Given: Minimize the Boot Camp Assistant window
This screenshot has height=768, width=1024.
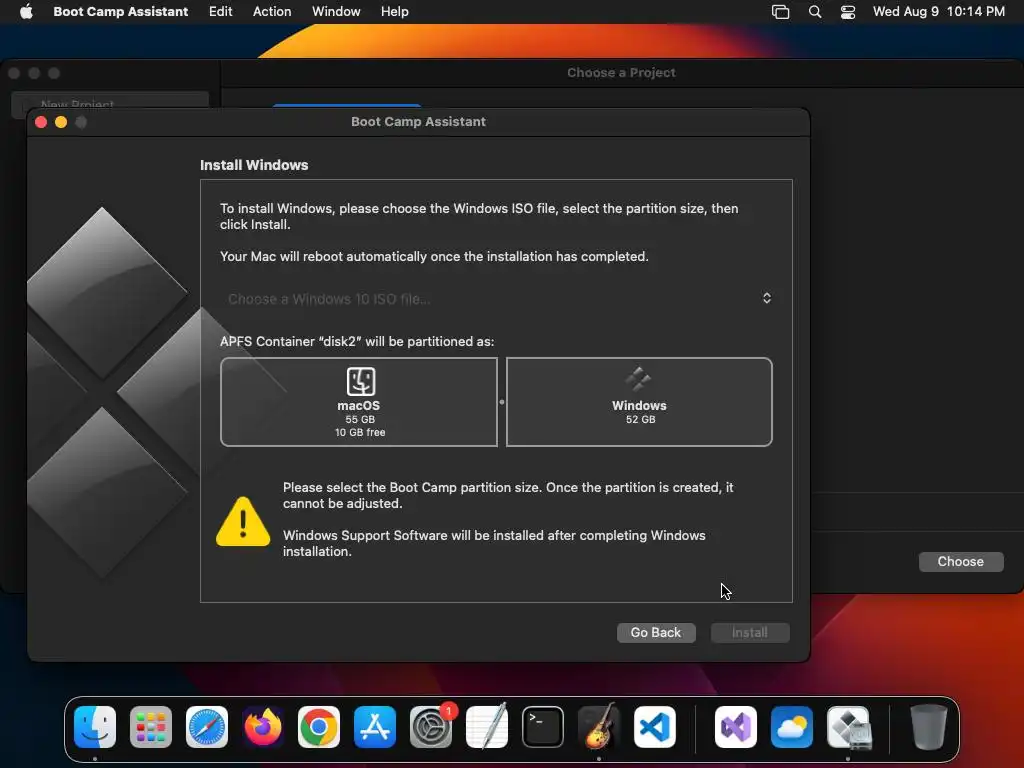Looking at the screenshot, I should (61, 122).
